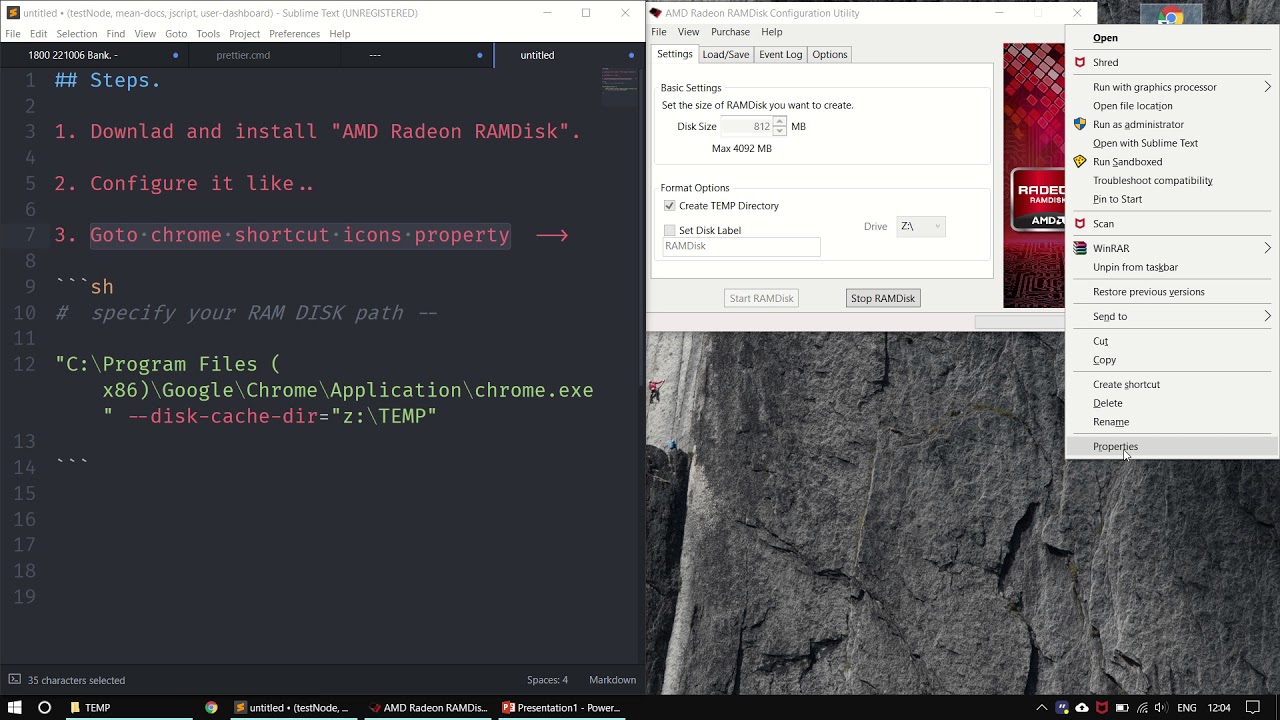Open the Drive Z:\ dropdown

(x=920, y=226)
